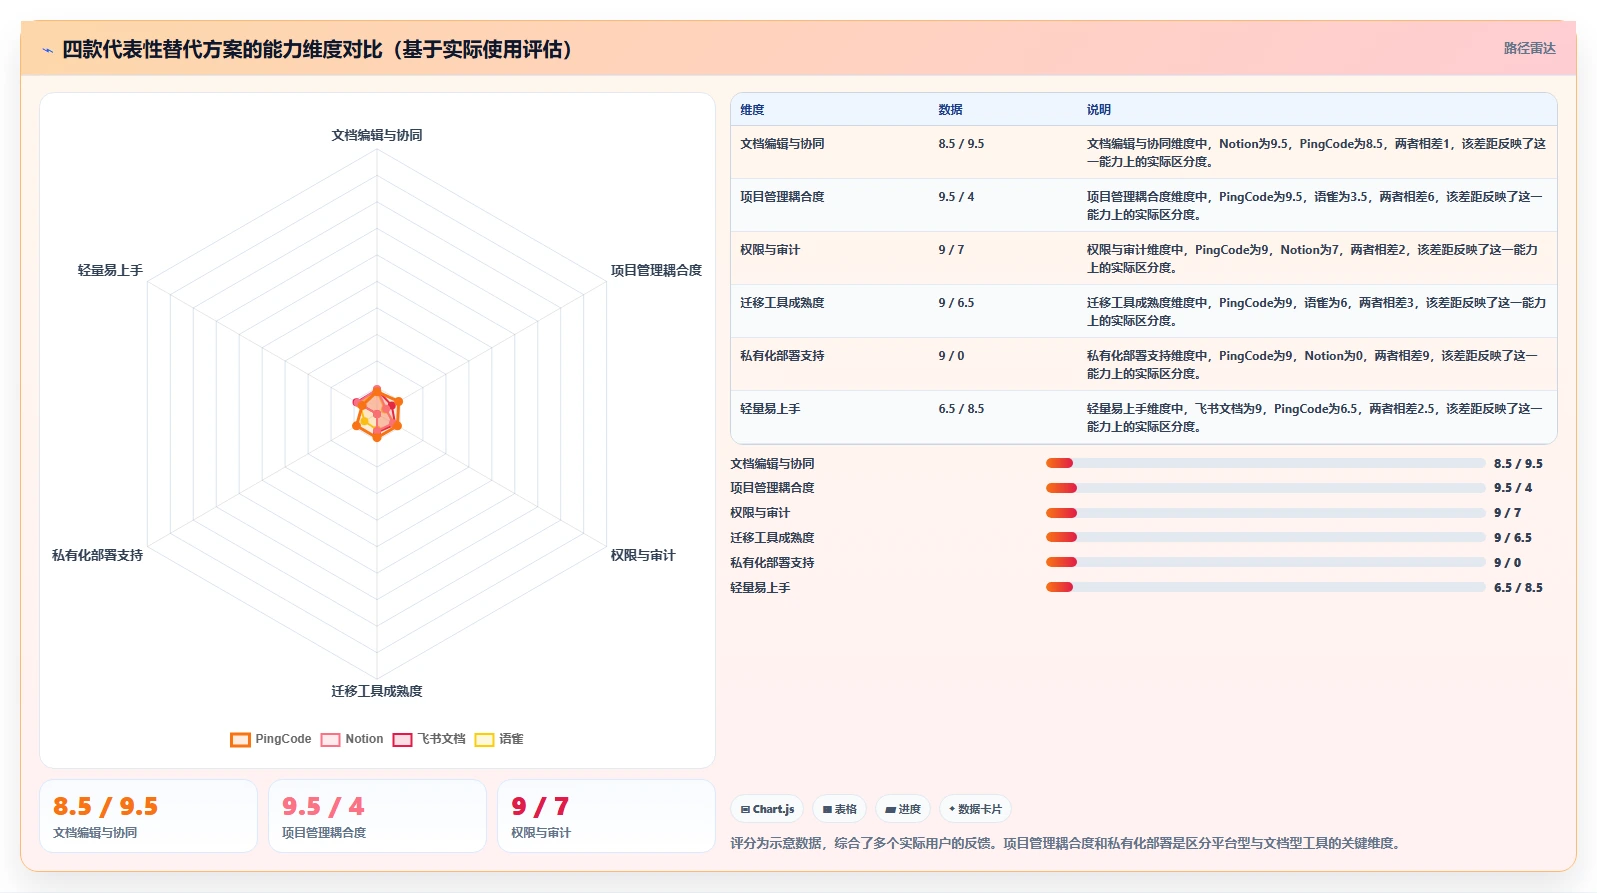1597x893 pixels.
Task: Open the 9.5 / 4 项目管理耦合度 data card
Action: 377,816
